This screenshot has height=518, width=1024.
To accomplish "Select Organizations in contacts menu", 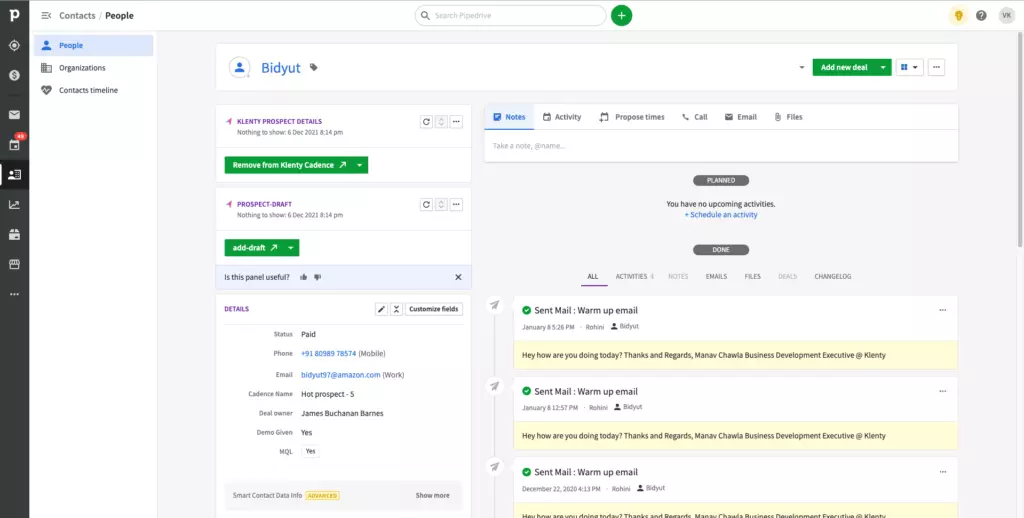I will pyautogui.click(x=93, y=68).
